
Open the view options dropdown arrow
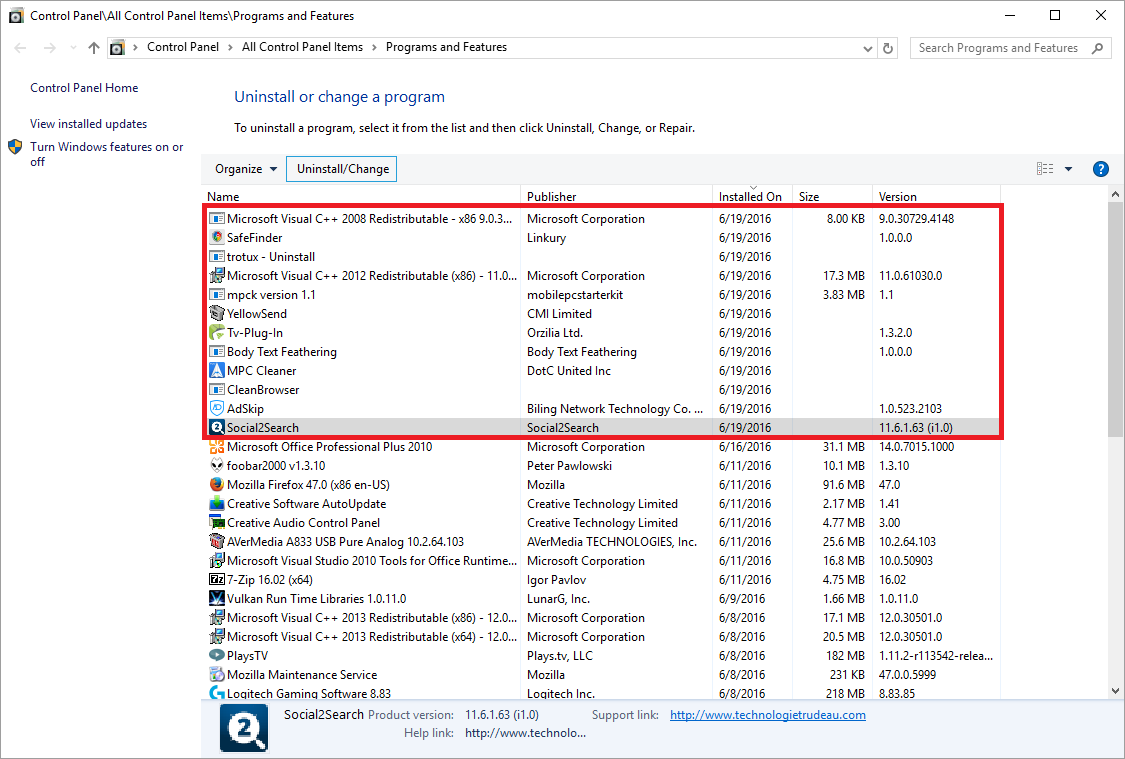coord(1068,169)
